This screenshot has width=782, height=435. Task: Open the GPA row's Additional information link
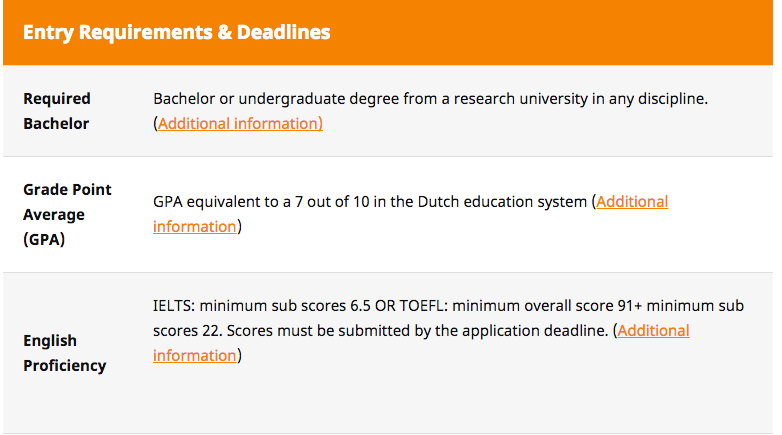(x=631, y=202)
